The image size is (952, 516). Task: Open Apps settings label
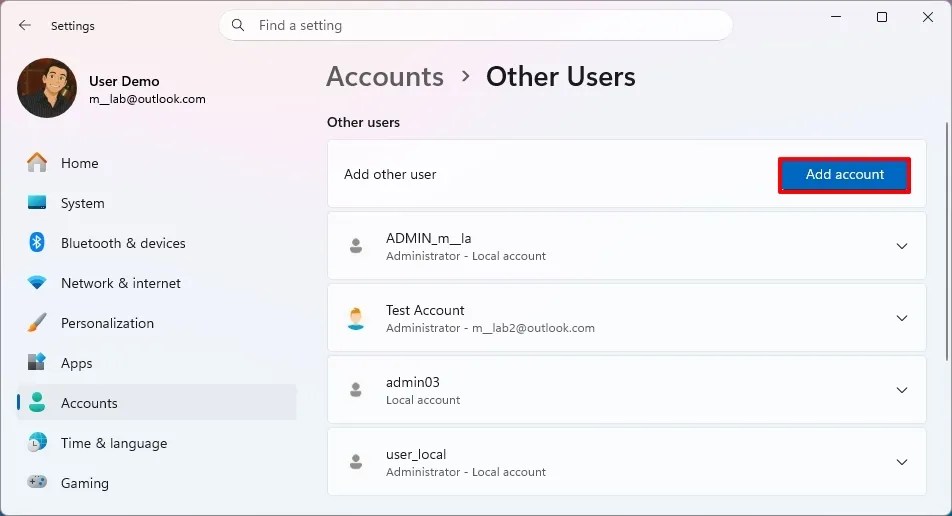coord(76,363)
